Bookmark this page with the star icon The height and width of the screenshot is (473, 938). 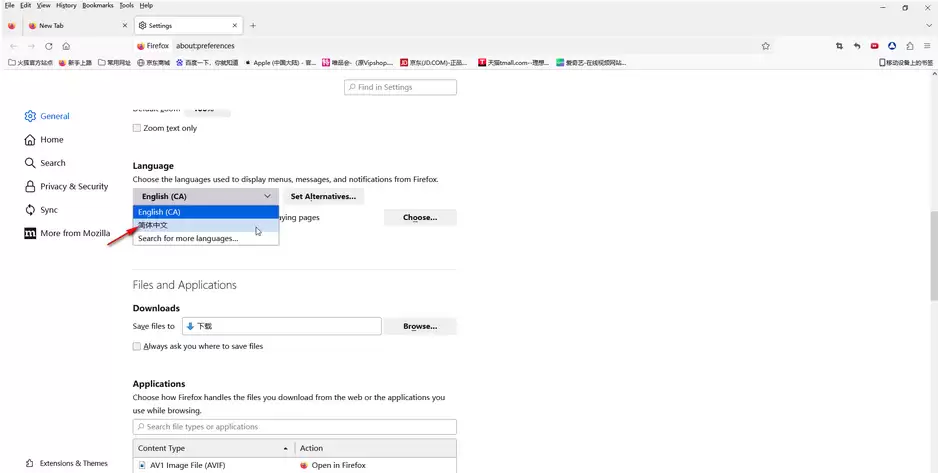coord(765,46)
